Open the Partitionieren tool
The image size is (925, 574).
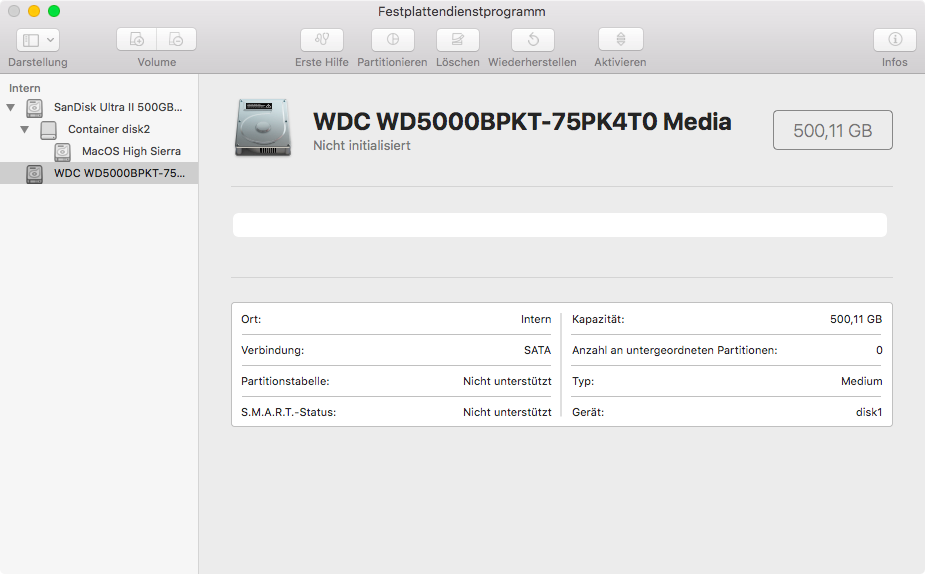(392, 40)
